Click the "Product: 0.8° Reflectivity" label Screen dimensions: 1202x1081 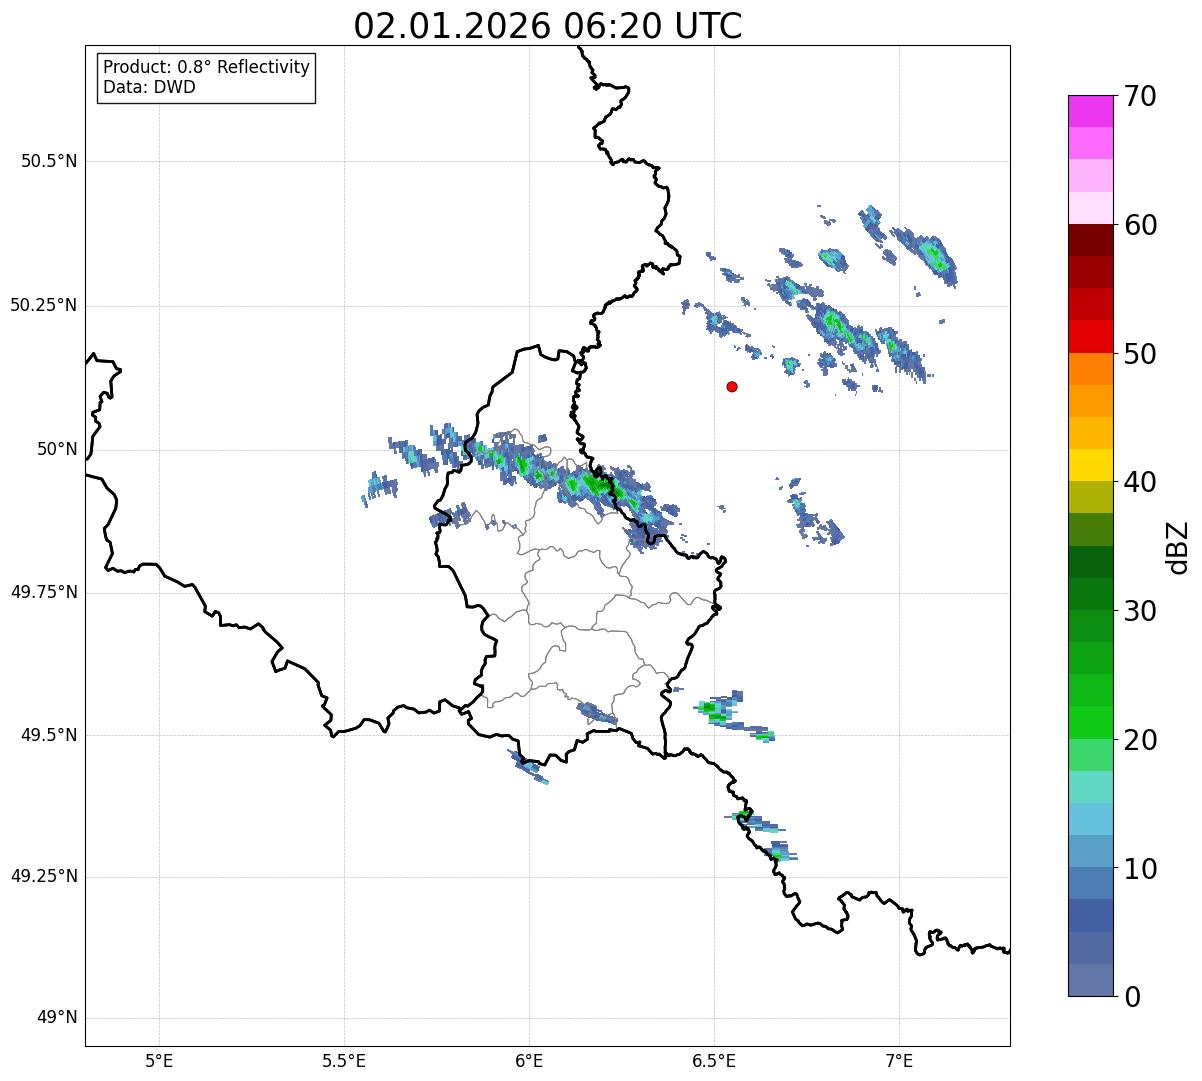206,67
